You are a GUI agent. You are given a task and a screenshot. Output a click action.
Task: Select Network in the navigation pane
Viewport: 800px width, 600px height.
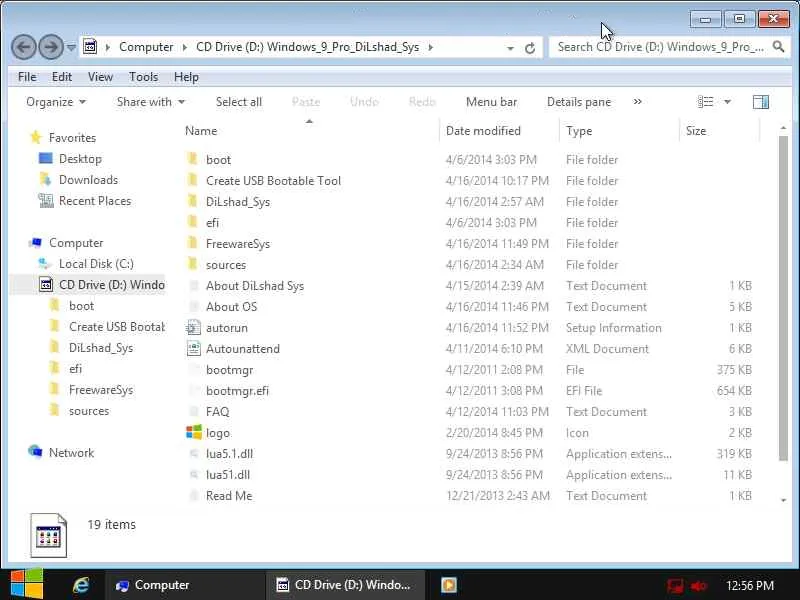point(61,453)
